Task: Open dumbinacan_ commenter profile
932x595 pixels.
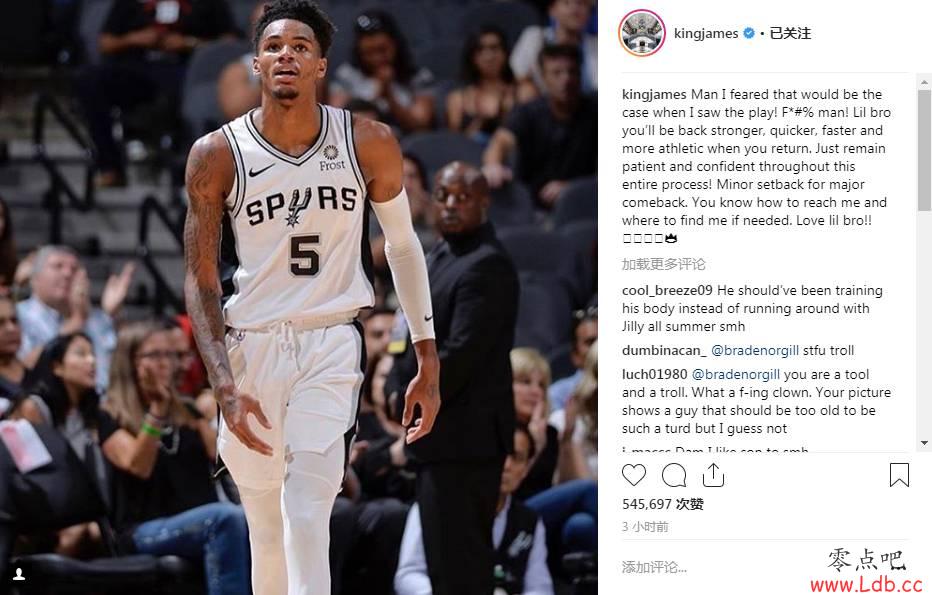Action: point(664,351)
